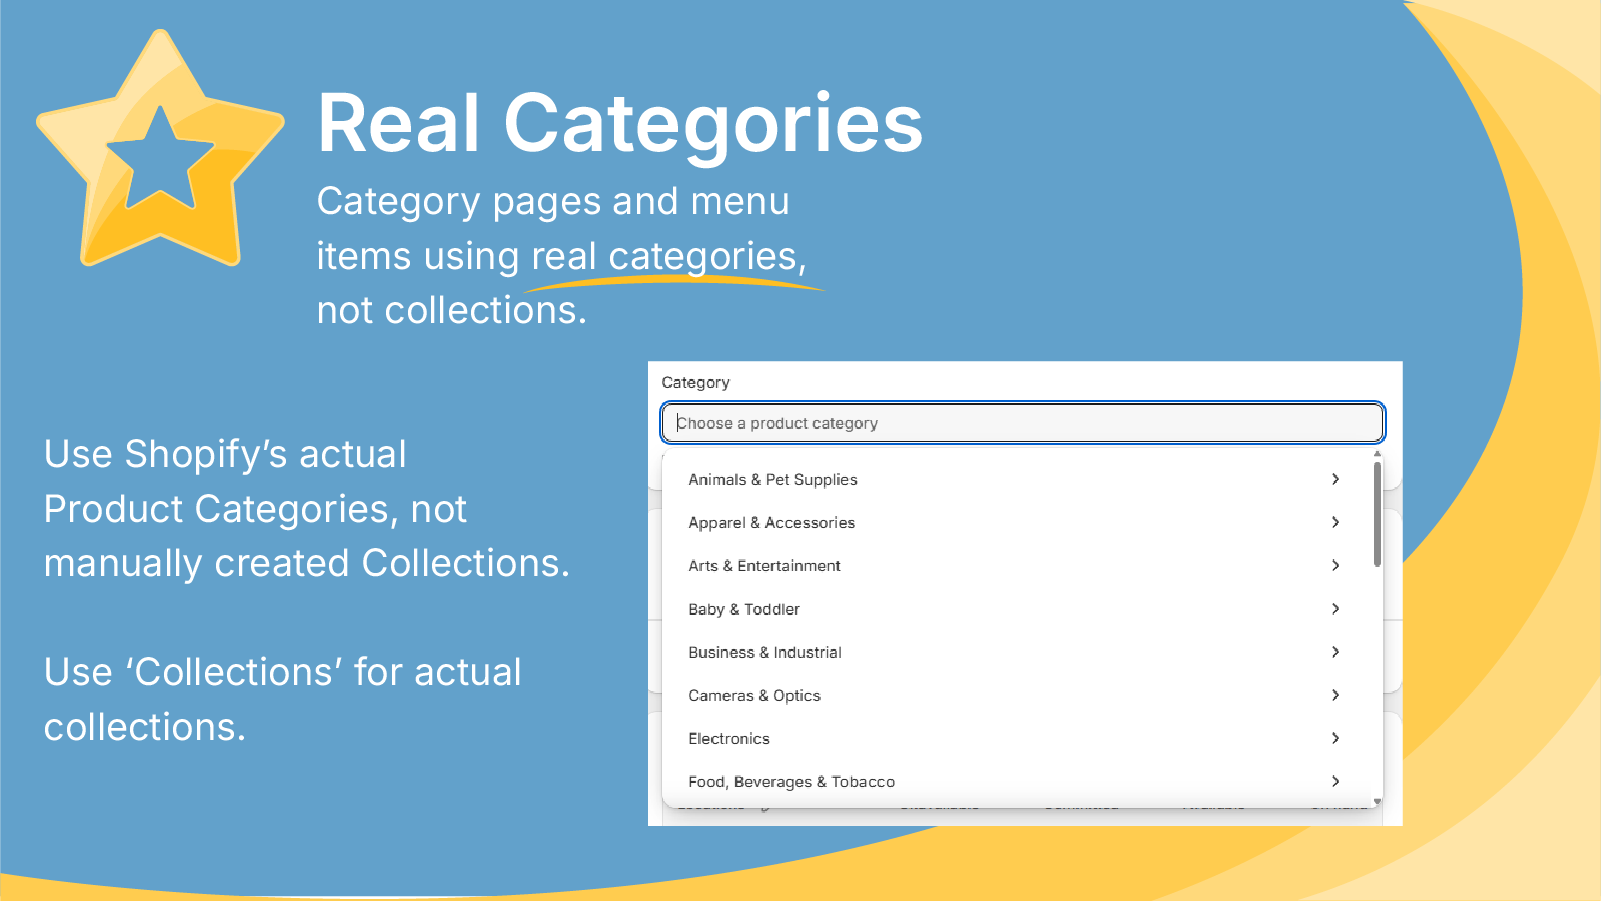This screenshot has height=901, width=1601.
Task: Expand the Cameras & Optics subcategories
Action: tap(1335, 695)
